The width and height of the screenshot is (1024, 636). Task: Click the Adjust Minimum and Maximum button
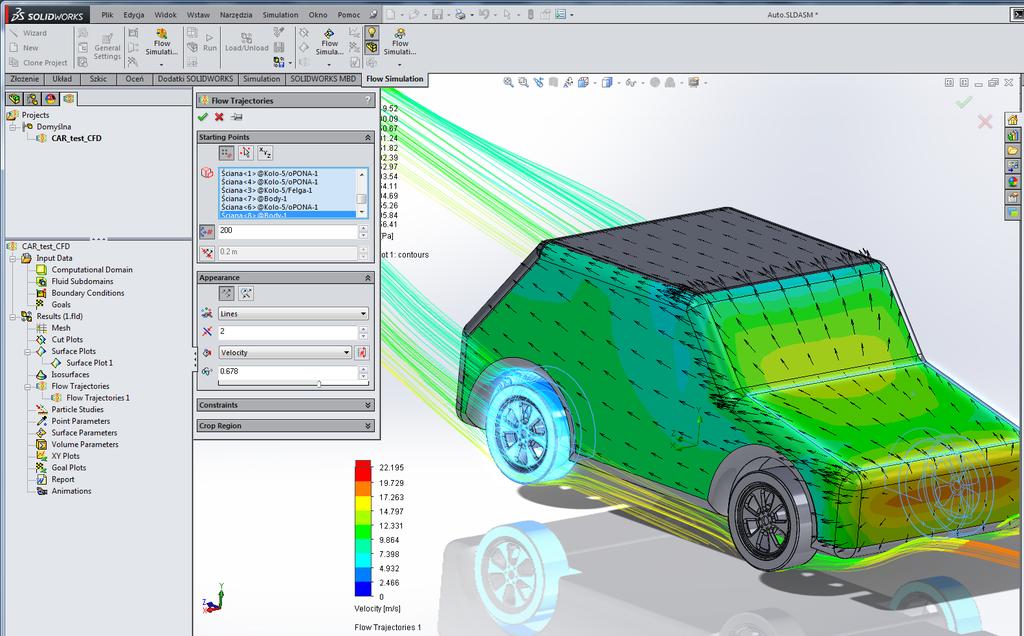coord(362,353)
